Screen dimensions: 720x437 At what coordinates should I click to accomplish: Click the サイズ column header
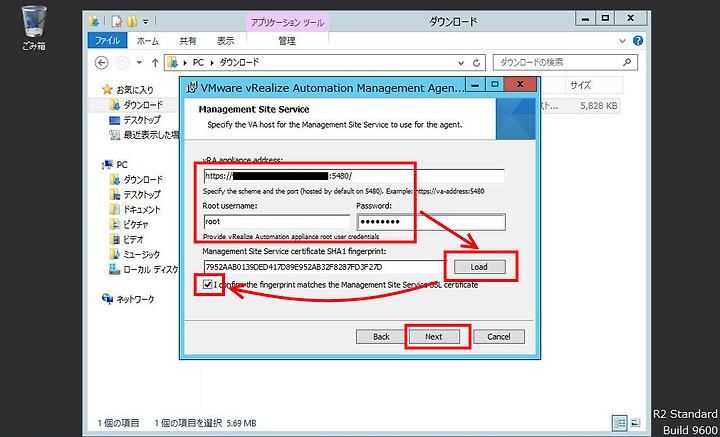(x=593, y=85)
